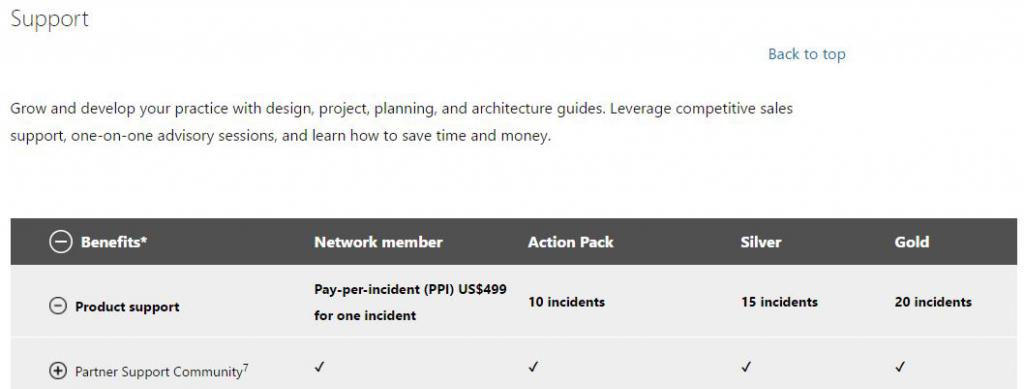The width and height of the screenshot is (1024, 389).
Task: Click the Pay-per-incident US$499 cell
Action: click(410, 302)
